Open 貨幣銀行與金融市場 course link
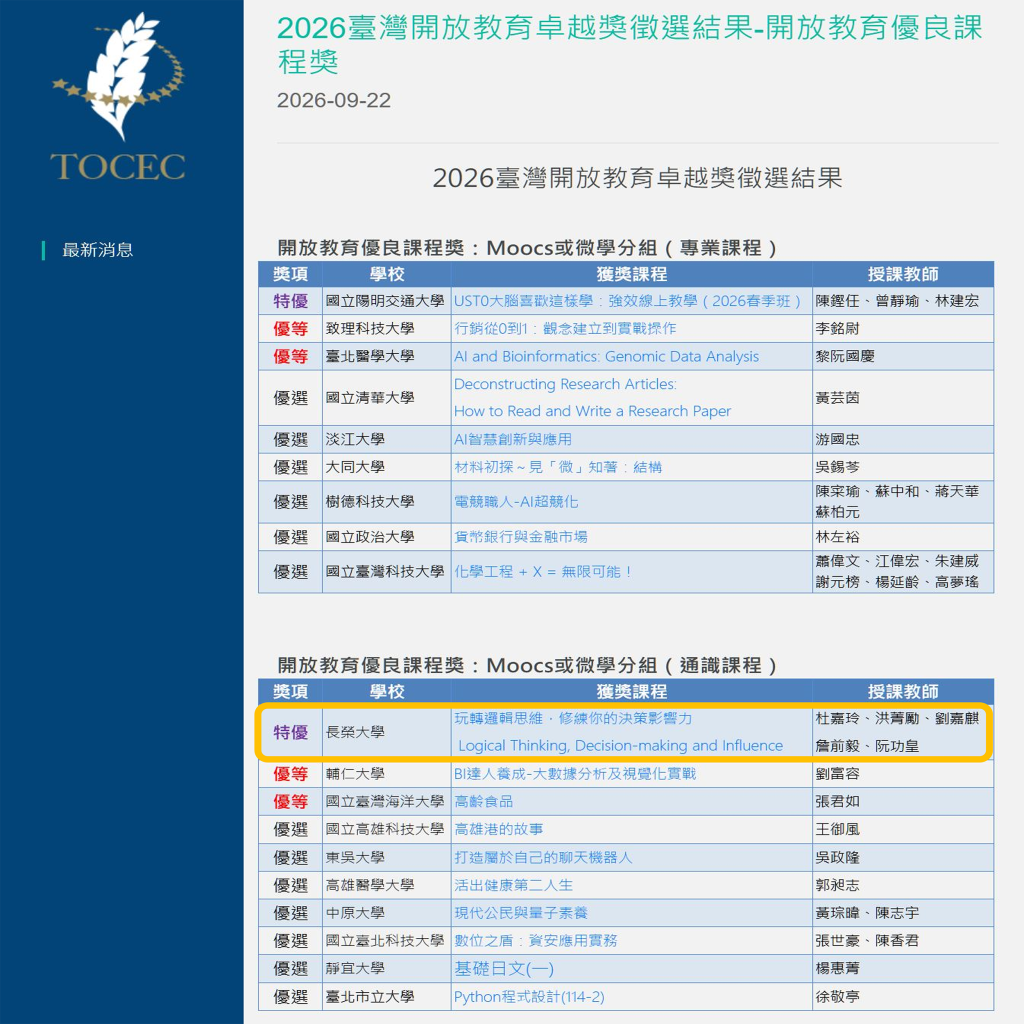1024x1024 pixels. point(520,537)
